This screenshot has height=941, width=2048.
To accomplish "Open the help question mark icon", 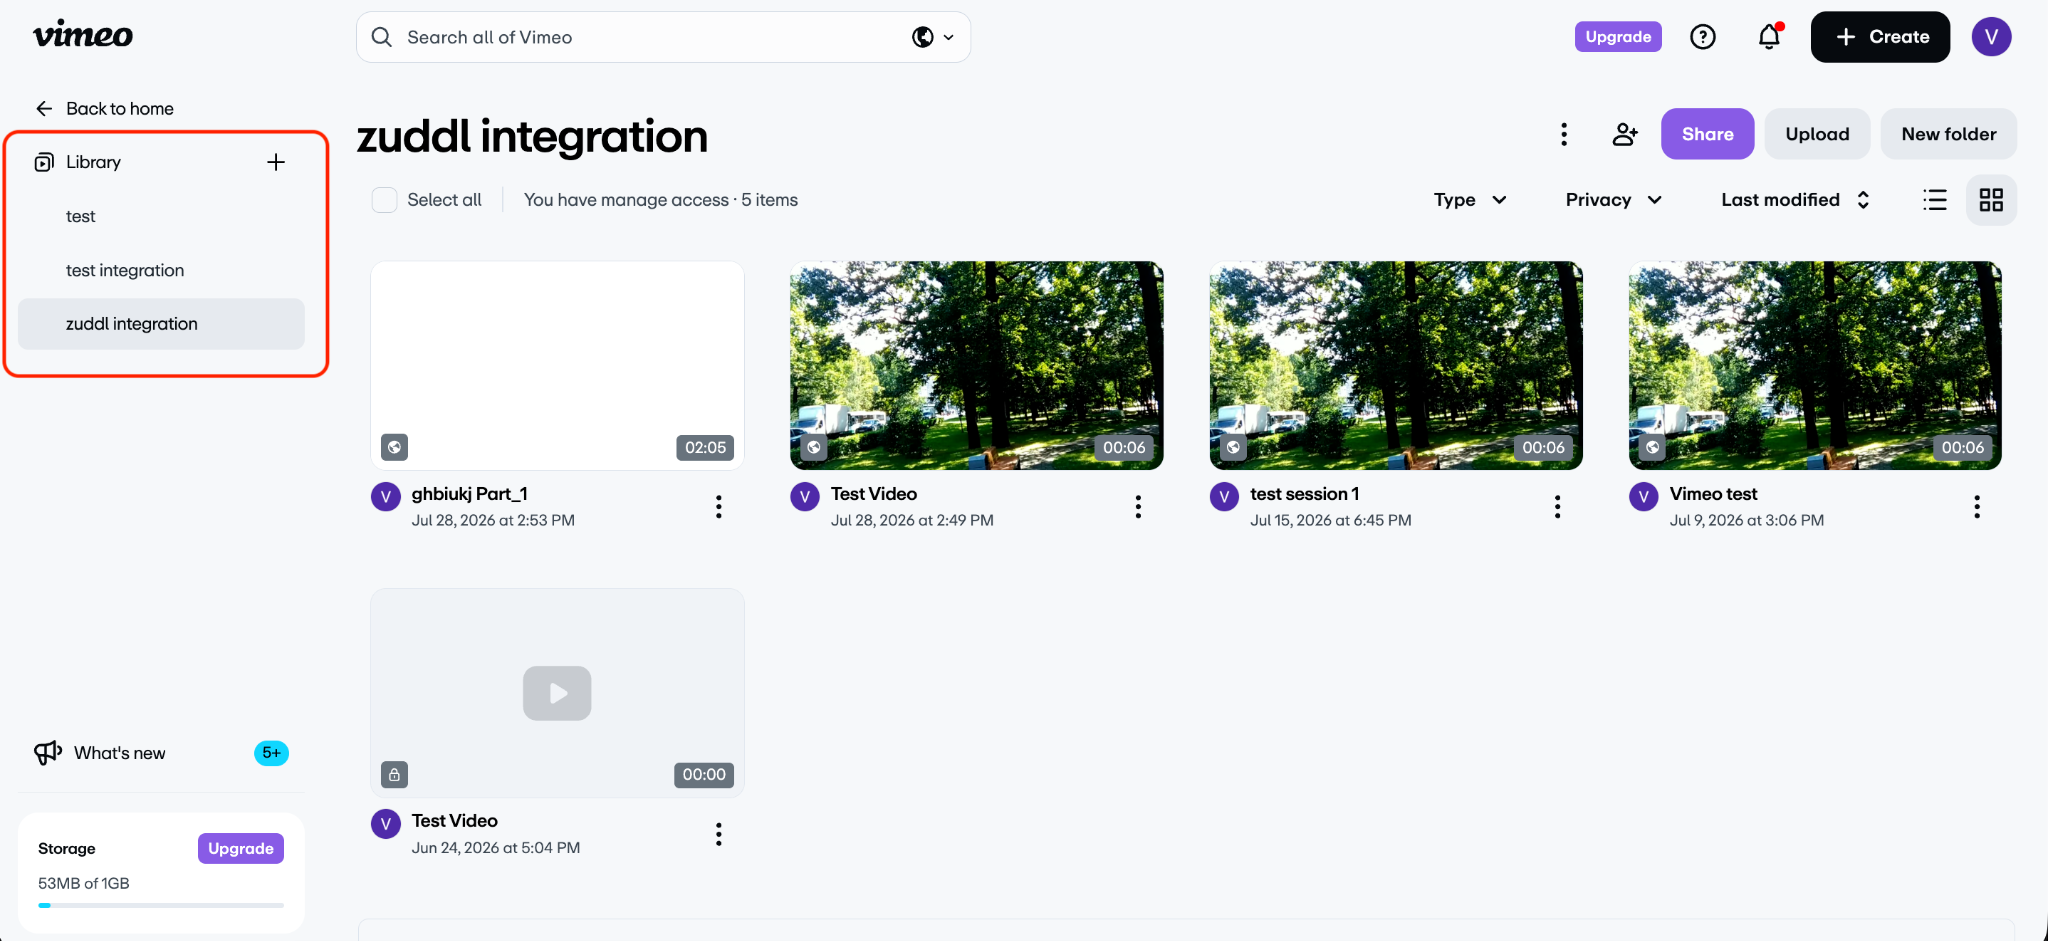I will click(x=1702, y=37).
